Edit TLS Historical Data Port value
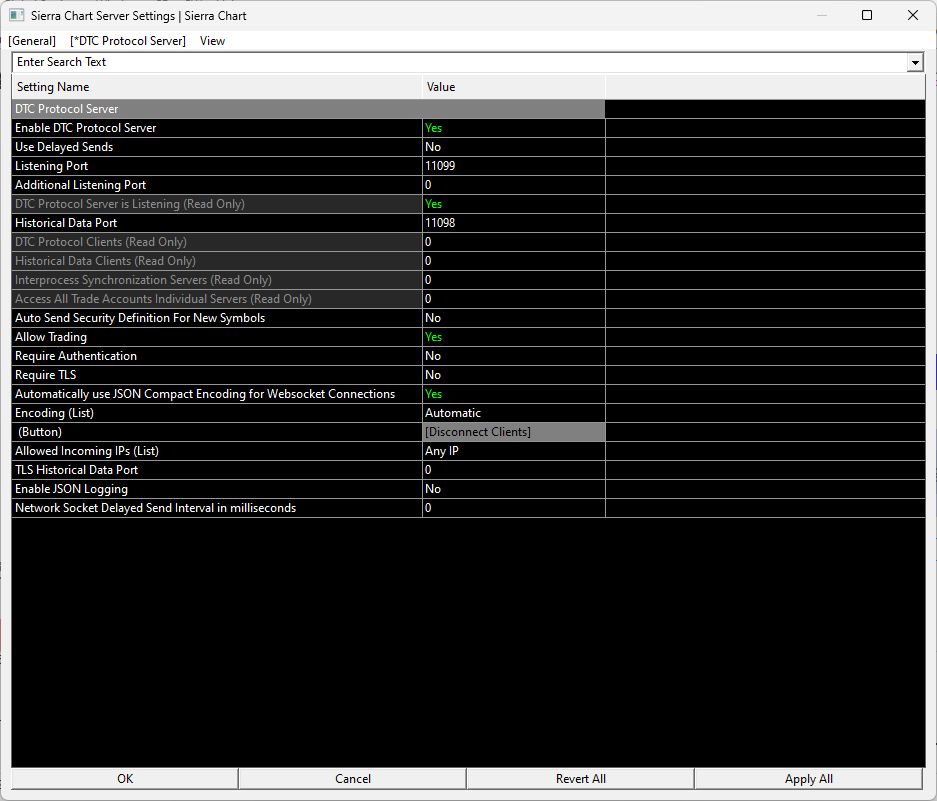 click(x=514, y=470)
